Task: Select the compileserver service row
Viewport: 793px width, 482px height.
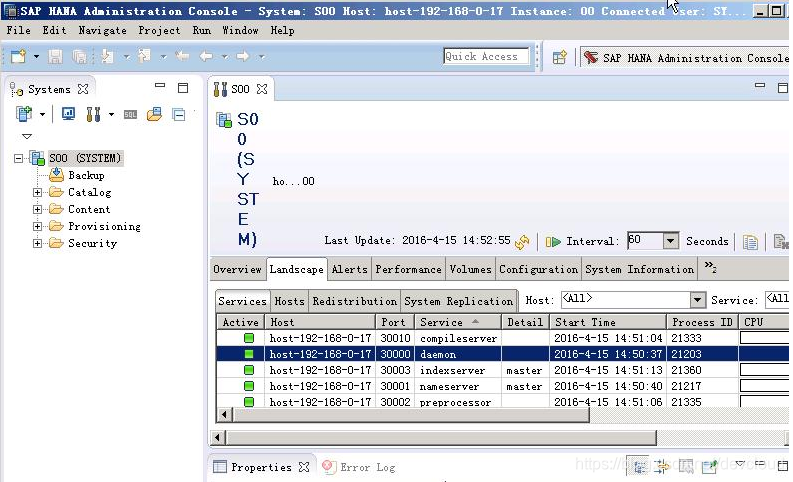Action: pos(503,338)
